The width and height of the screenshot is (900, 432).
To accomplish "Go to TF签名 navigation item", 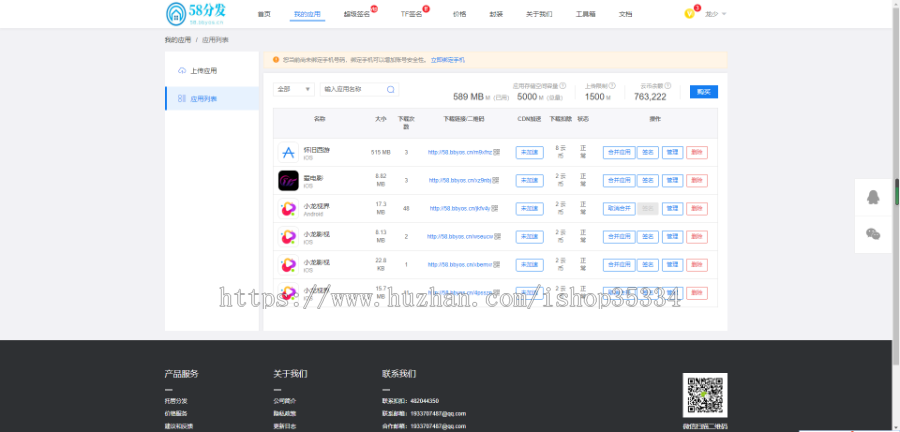I will pos(410,15).
